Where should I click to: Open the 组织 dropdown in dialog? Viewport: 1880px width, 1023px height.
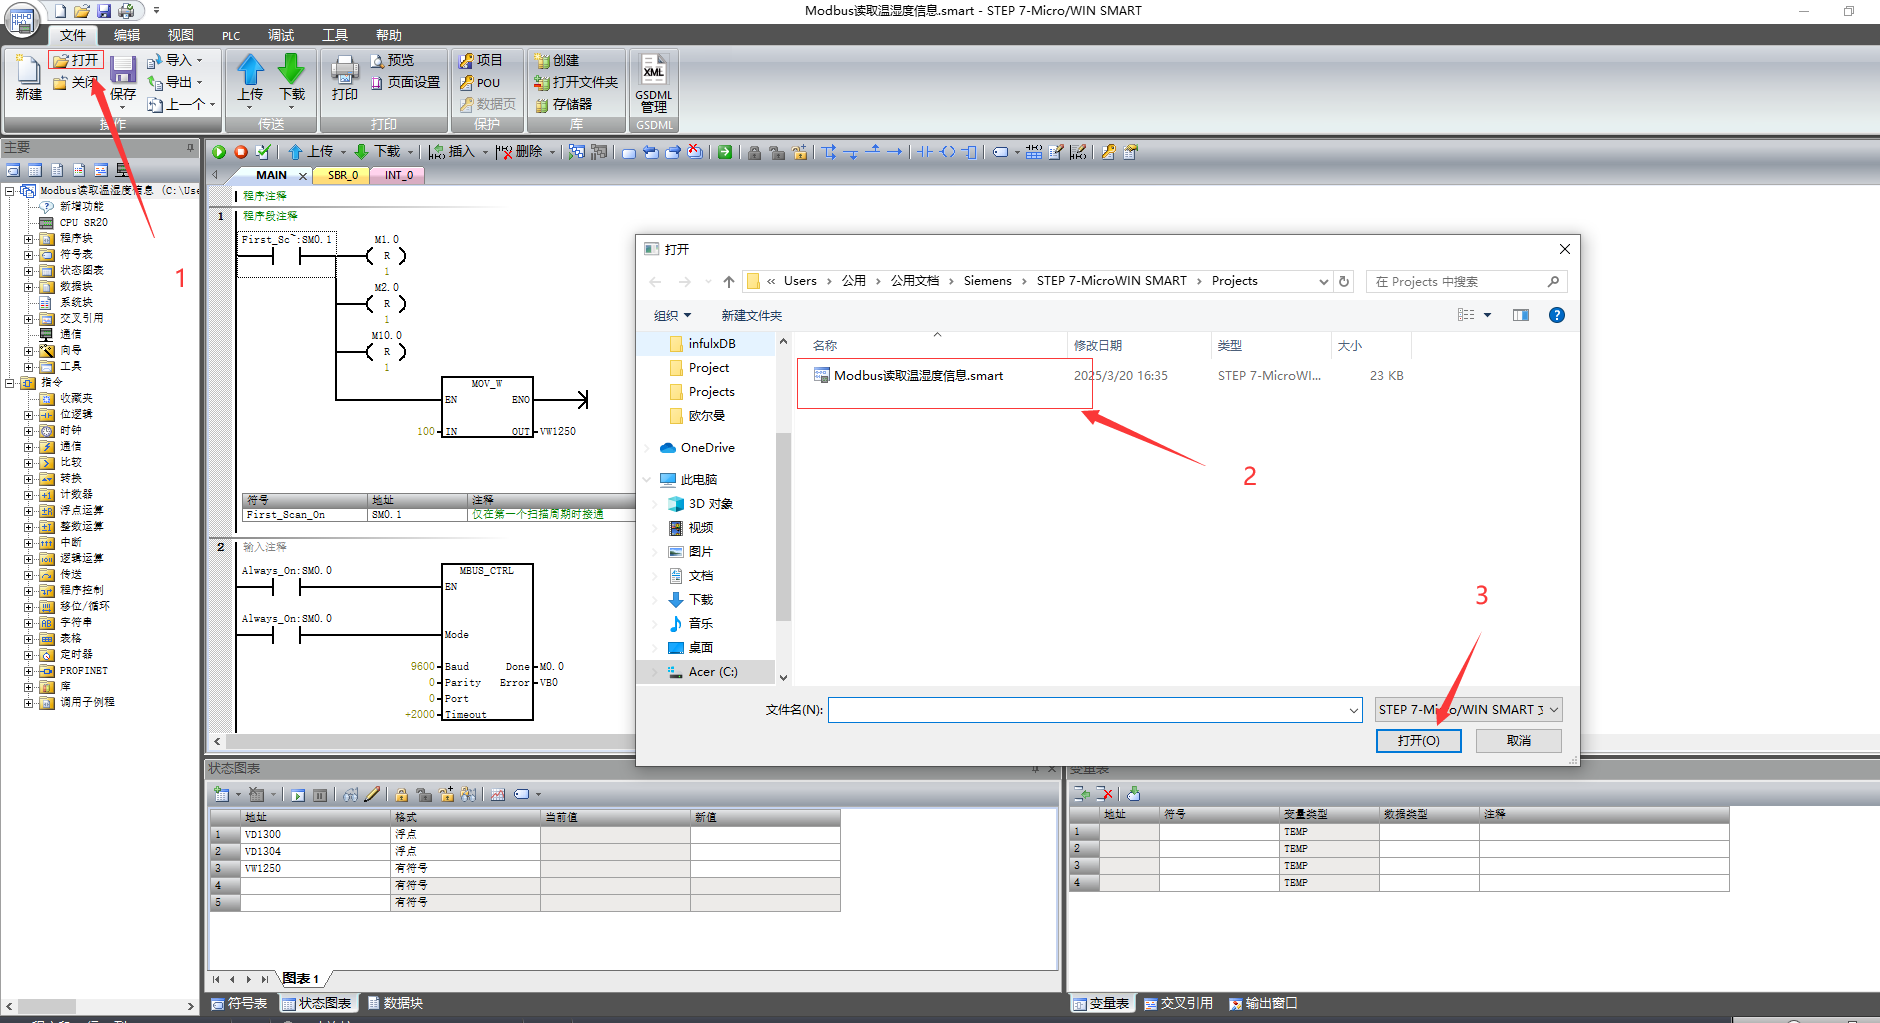672,316
